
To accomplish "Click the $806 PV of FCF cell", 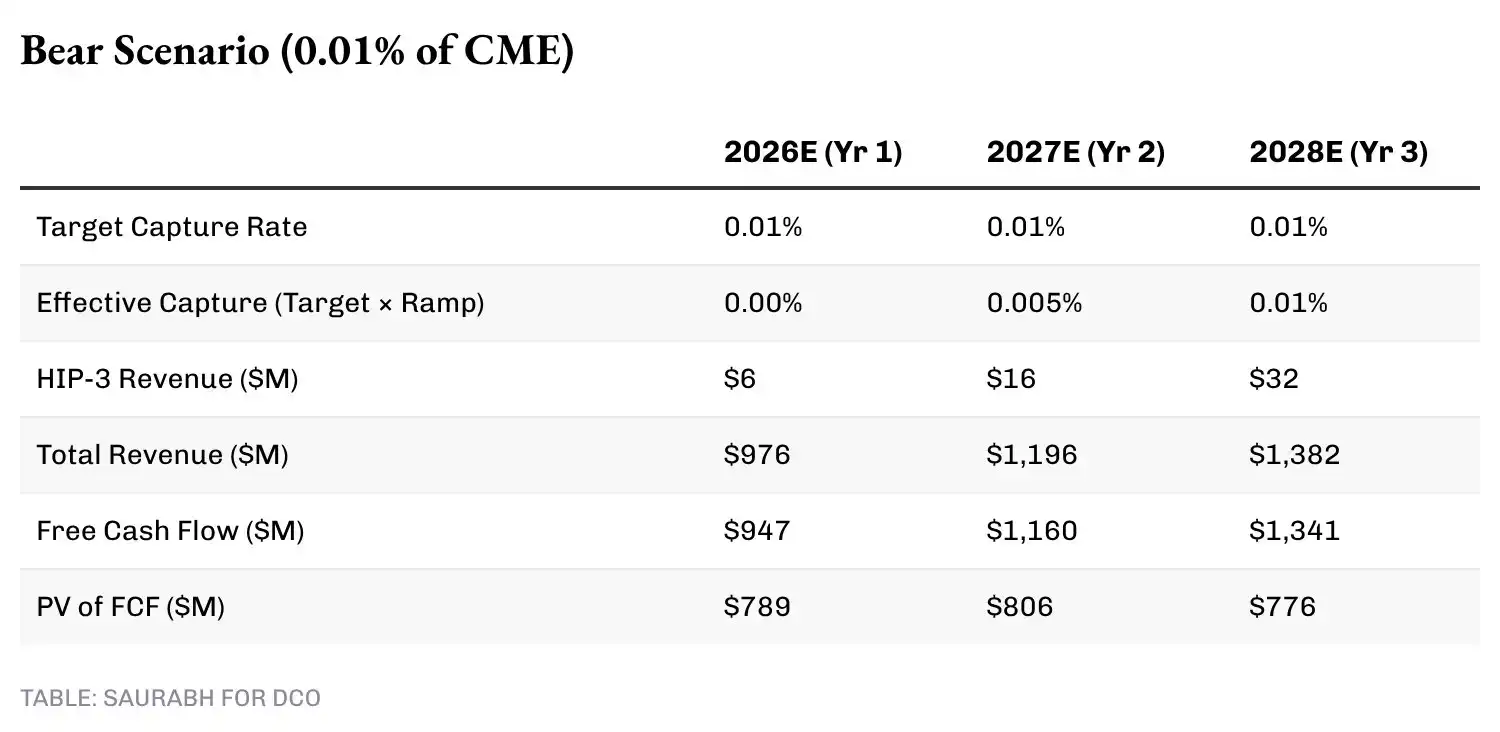I will [1020, 606].
